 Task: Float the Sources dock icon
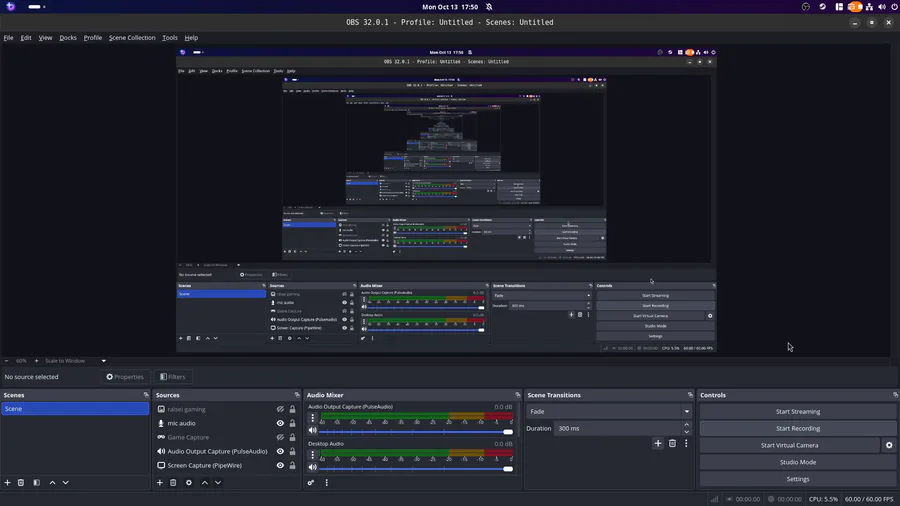[297, 395]
